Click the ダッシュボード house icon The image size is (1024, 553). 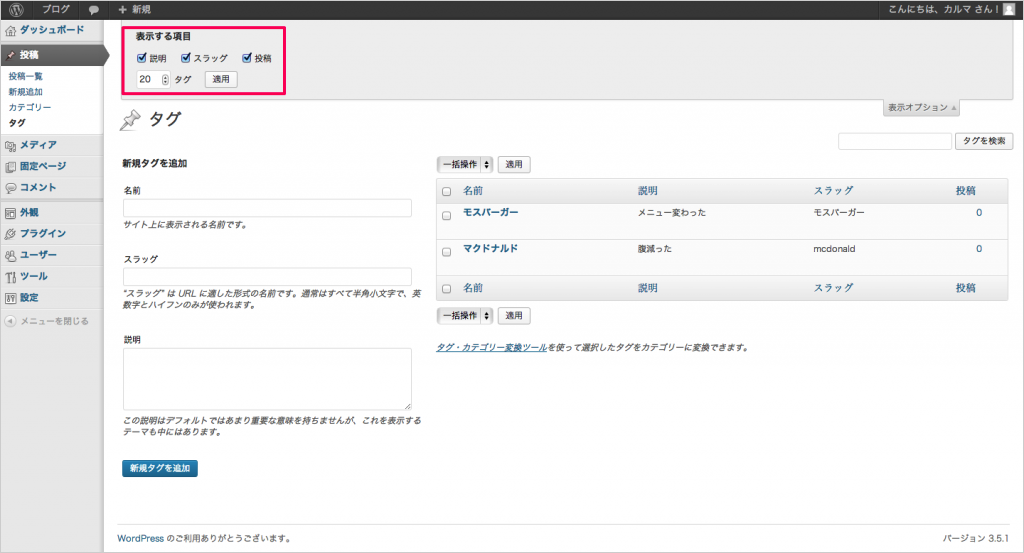[x=10, y=31]
